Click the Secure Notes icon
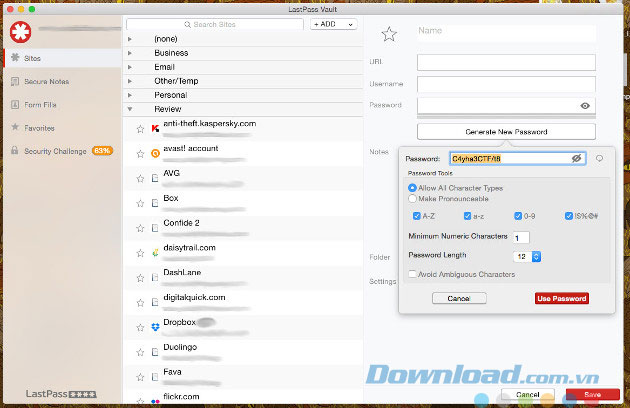Viewport: 630px width, 408px height. click(x=15, y=81)
